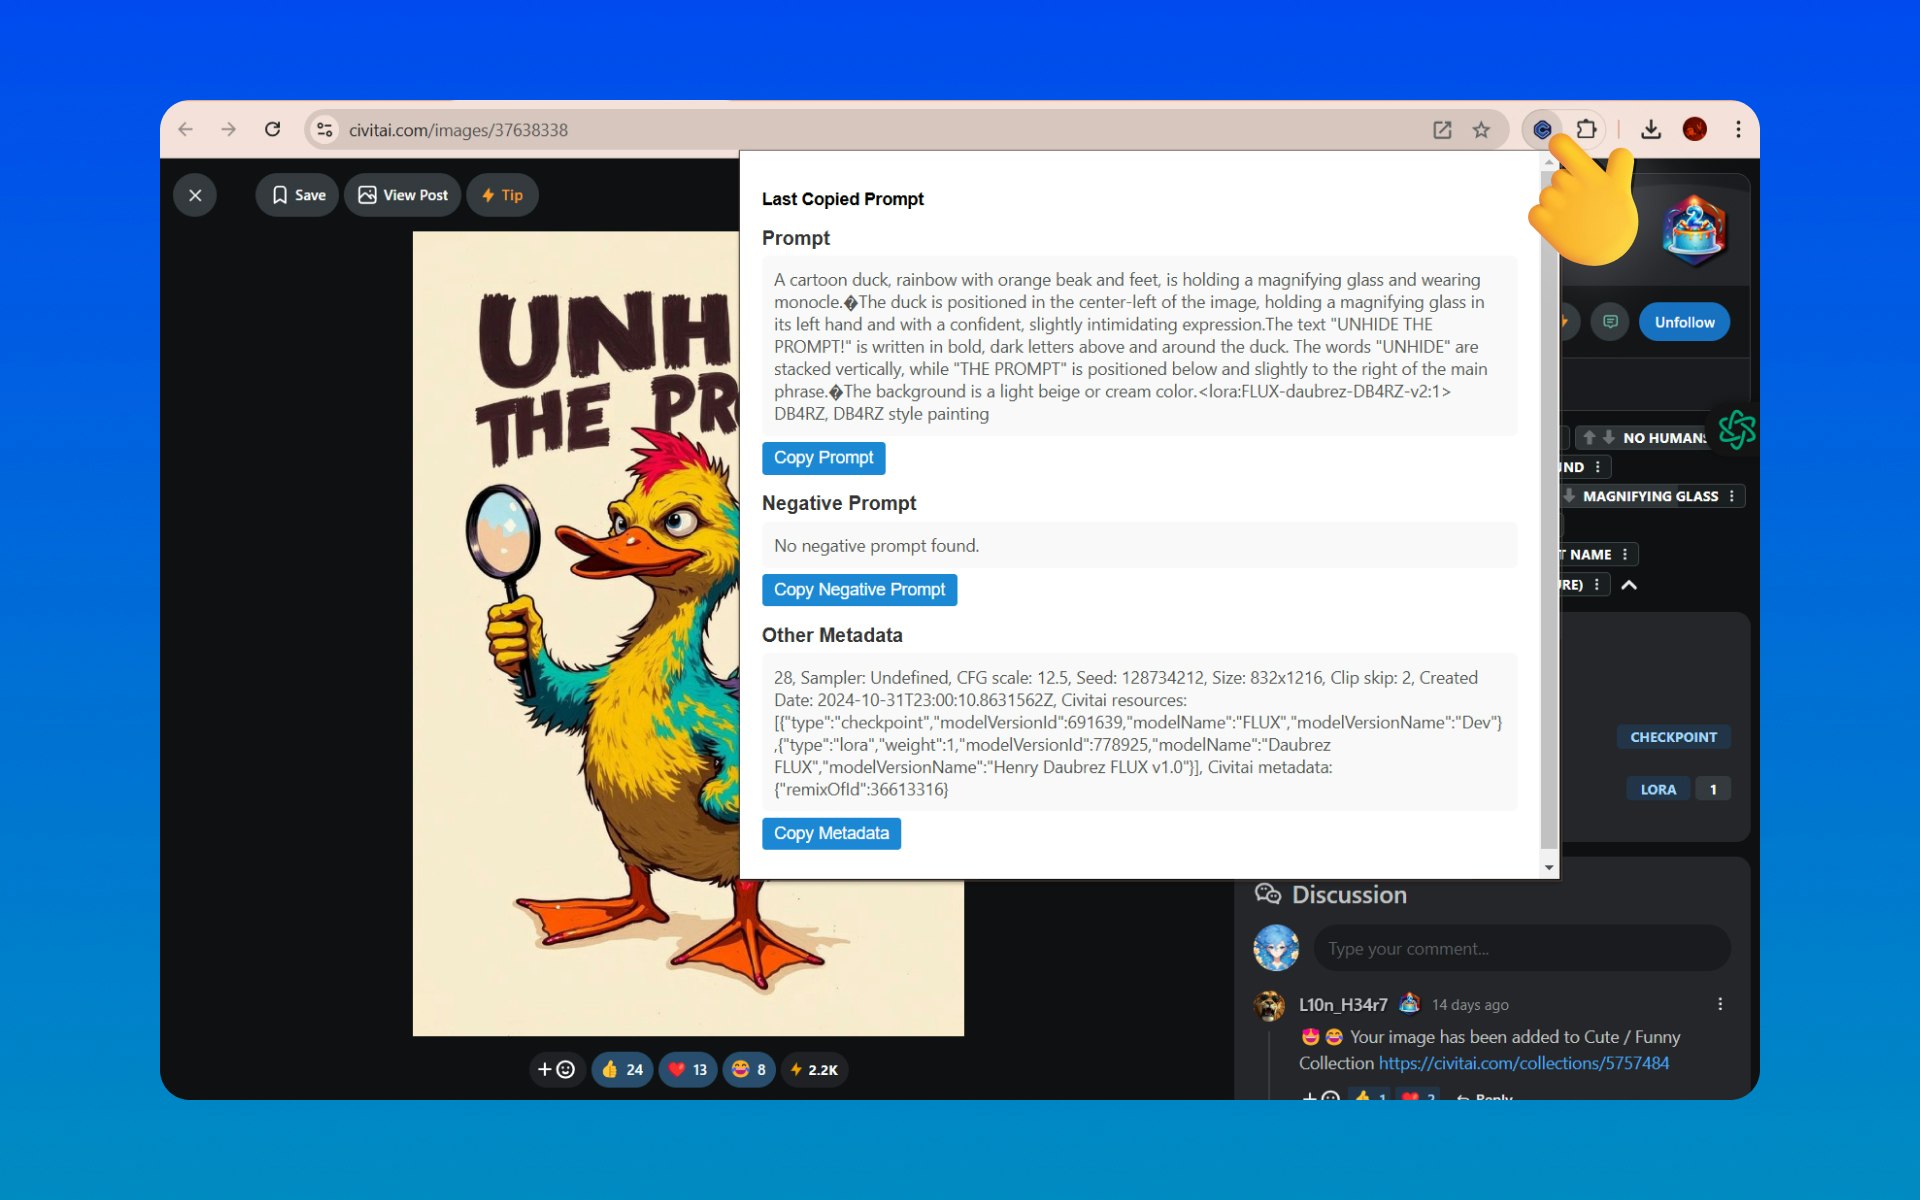This screenshot has width=1920, height=1200.
Task: Open the Extensions puzzle icon
Action: [x=1586, y=129]
